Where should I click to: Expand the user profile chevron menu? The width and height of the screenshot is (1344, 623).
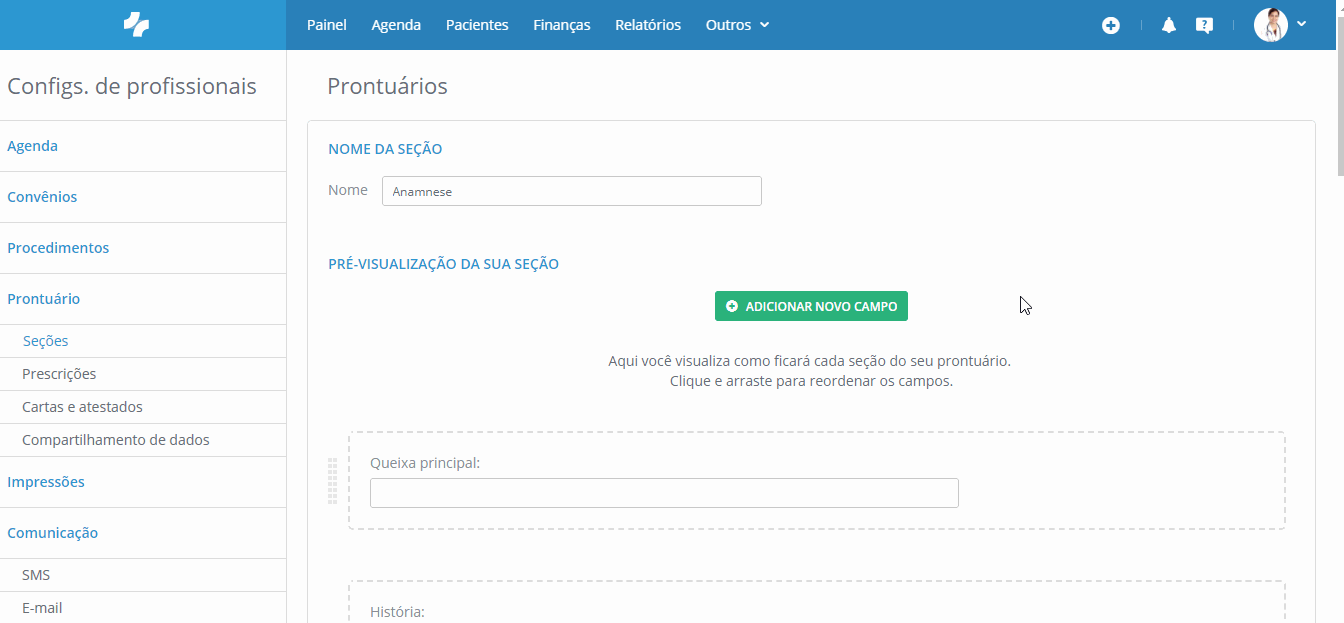[x=1302, y=24]
